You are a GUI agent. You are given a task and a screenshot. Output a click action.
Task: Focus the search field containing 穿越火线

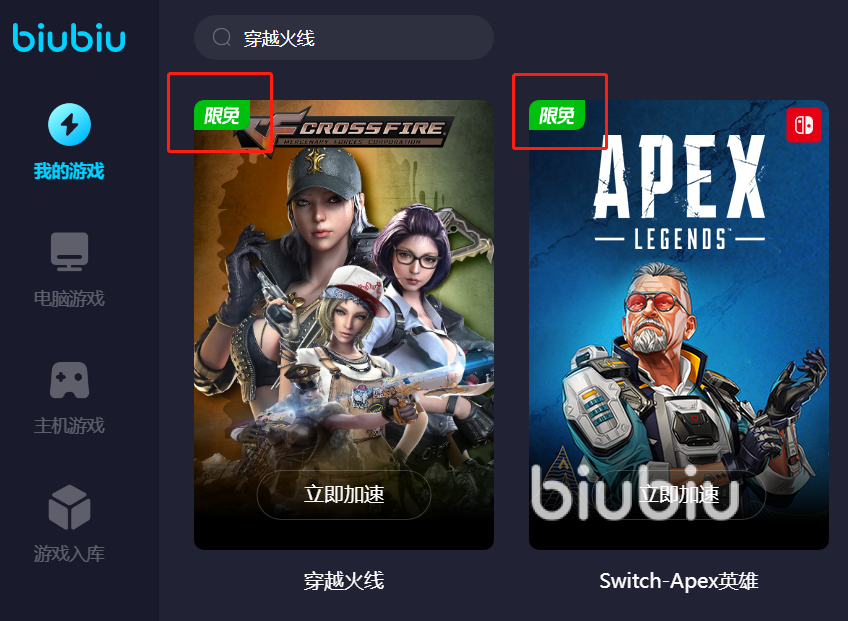coord(344,38)
